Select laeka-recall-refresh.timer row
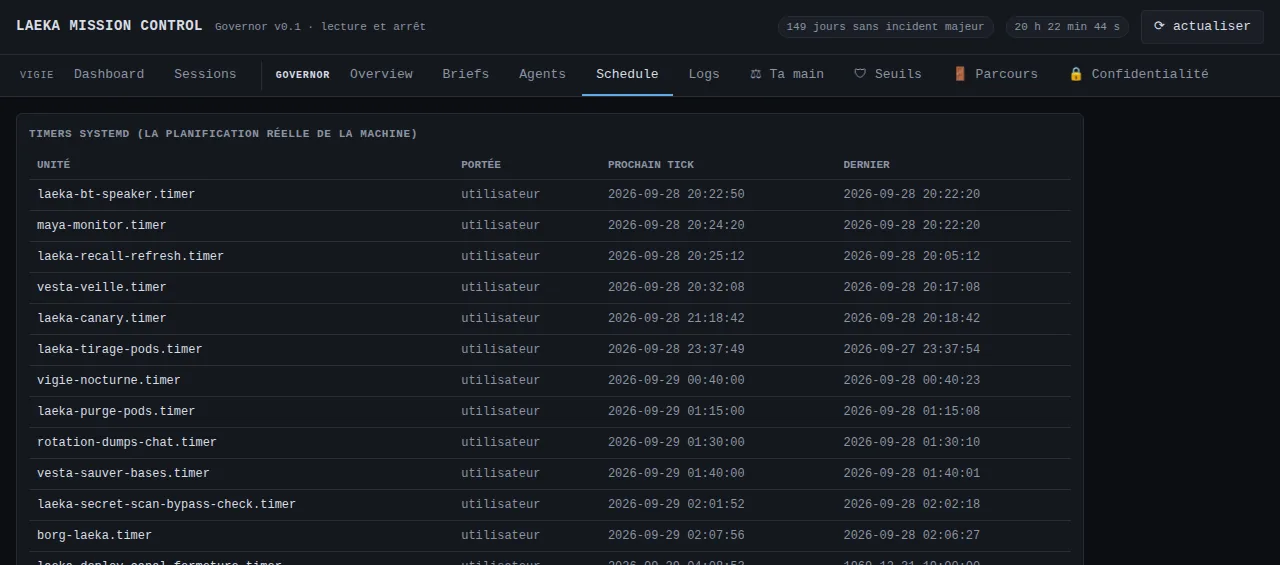 tap(550, 257)
